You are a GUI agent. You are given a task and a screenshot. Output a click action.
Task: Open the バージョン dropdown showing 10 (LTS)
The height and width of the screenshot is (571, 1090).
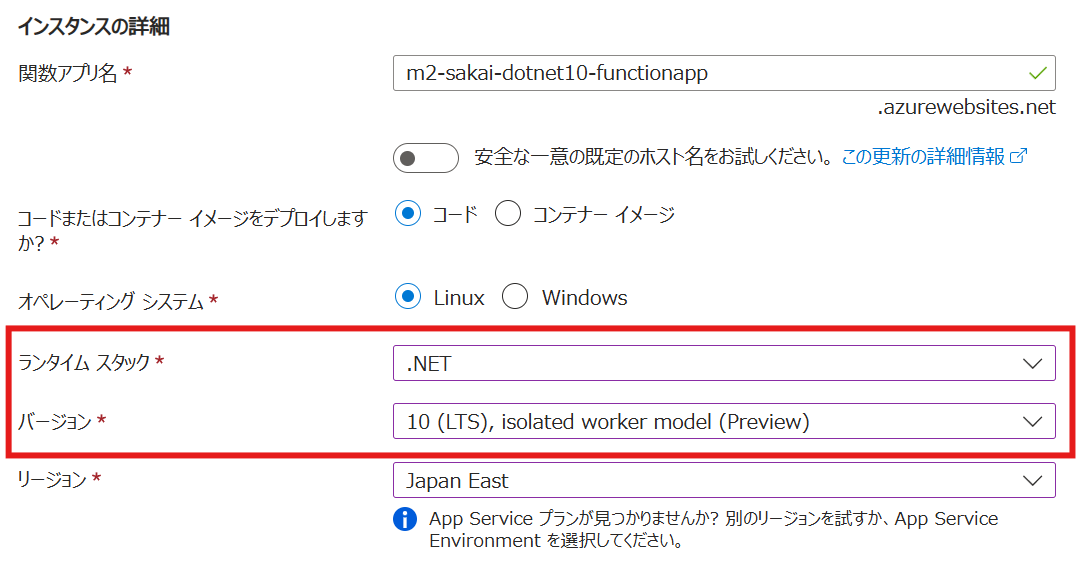pyautogui.click(x=724, y=421)
